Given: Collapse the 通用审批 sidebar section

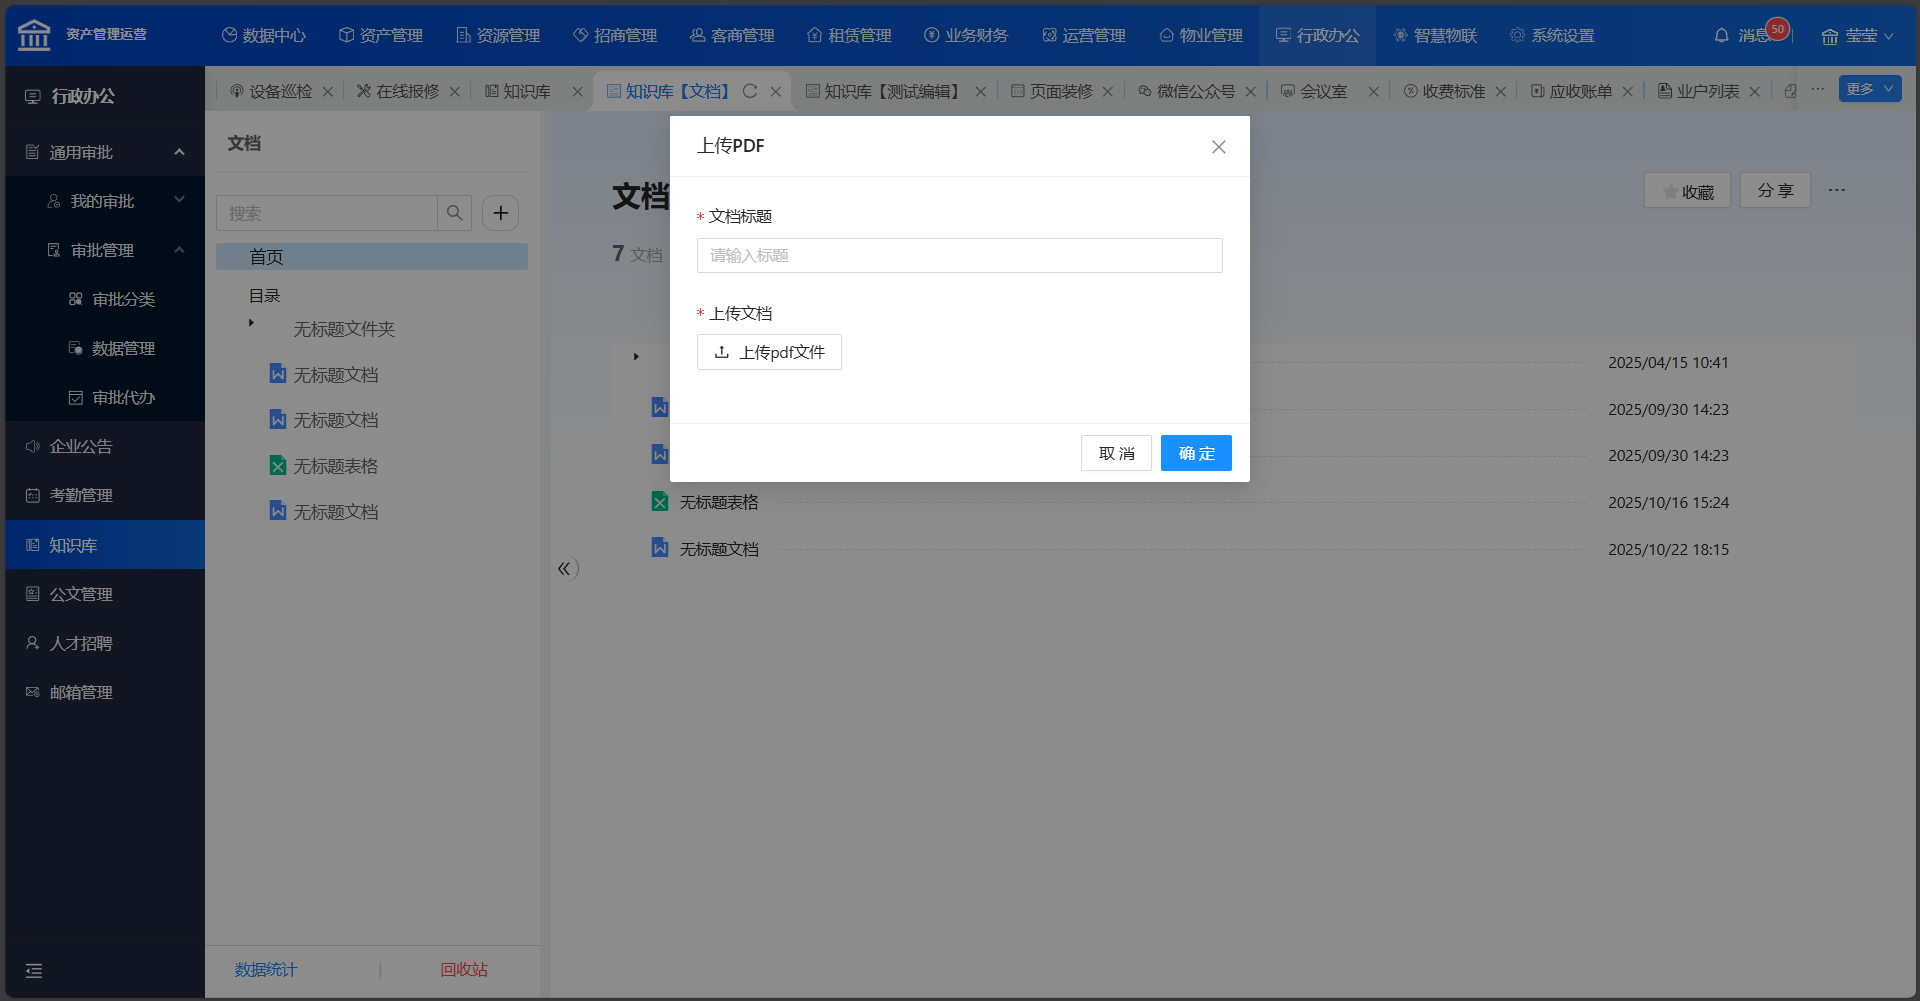Looking at the screenshot, I should coord(179,152).
